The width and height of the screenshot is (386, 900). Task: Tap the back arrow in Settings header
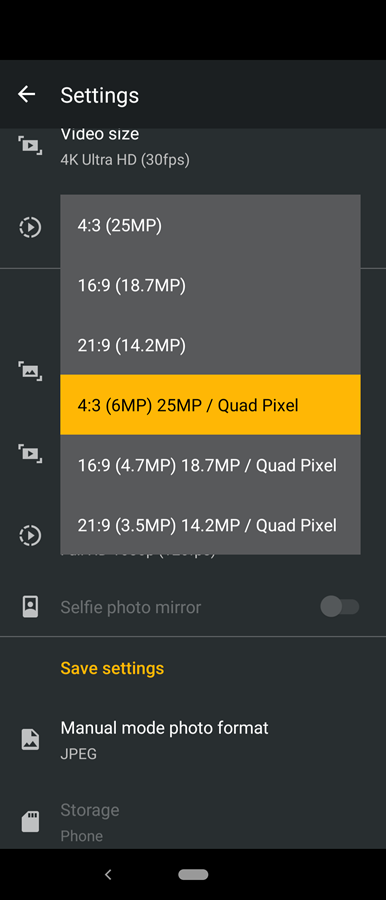coord(26,94)
